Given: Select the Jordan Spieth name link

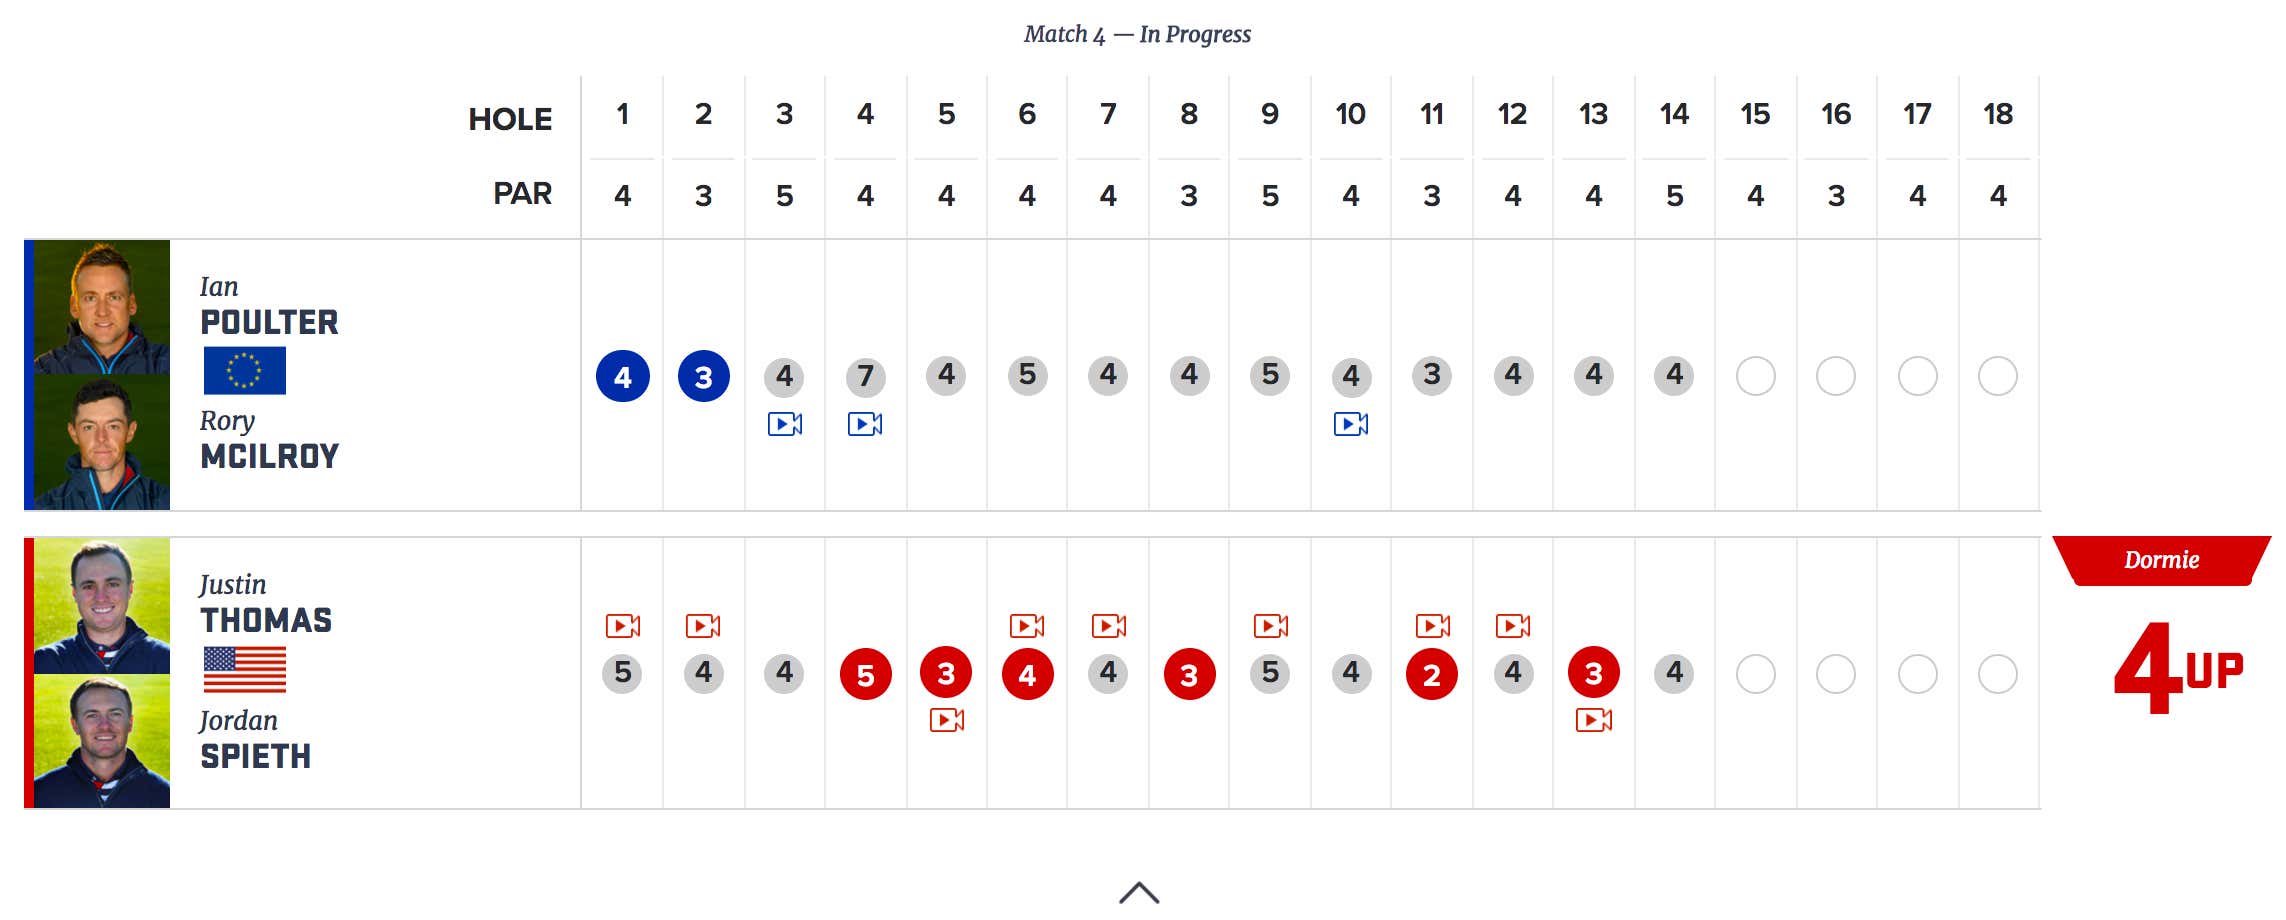Looking at the screenshot, I should point(255,740).
